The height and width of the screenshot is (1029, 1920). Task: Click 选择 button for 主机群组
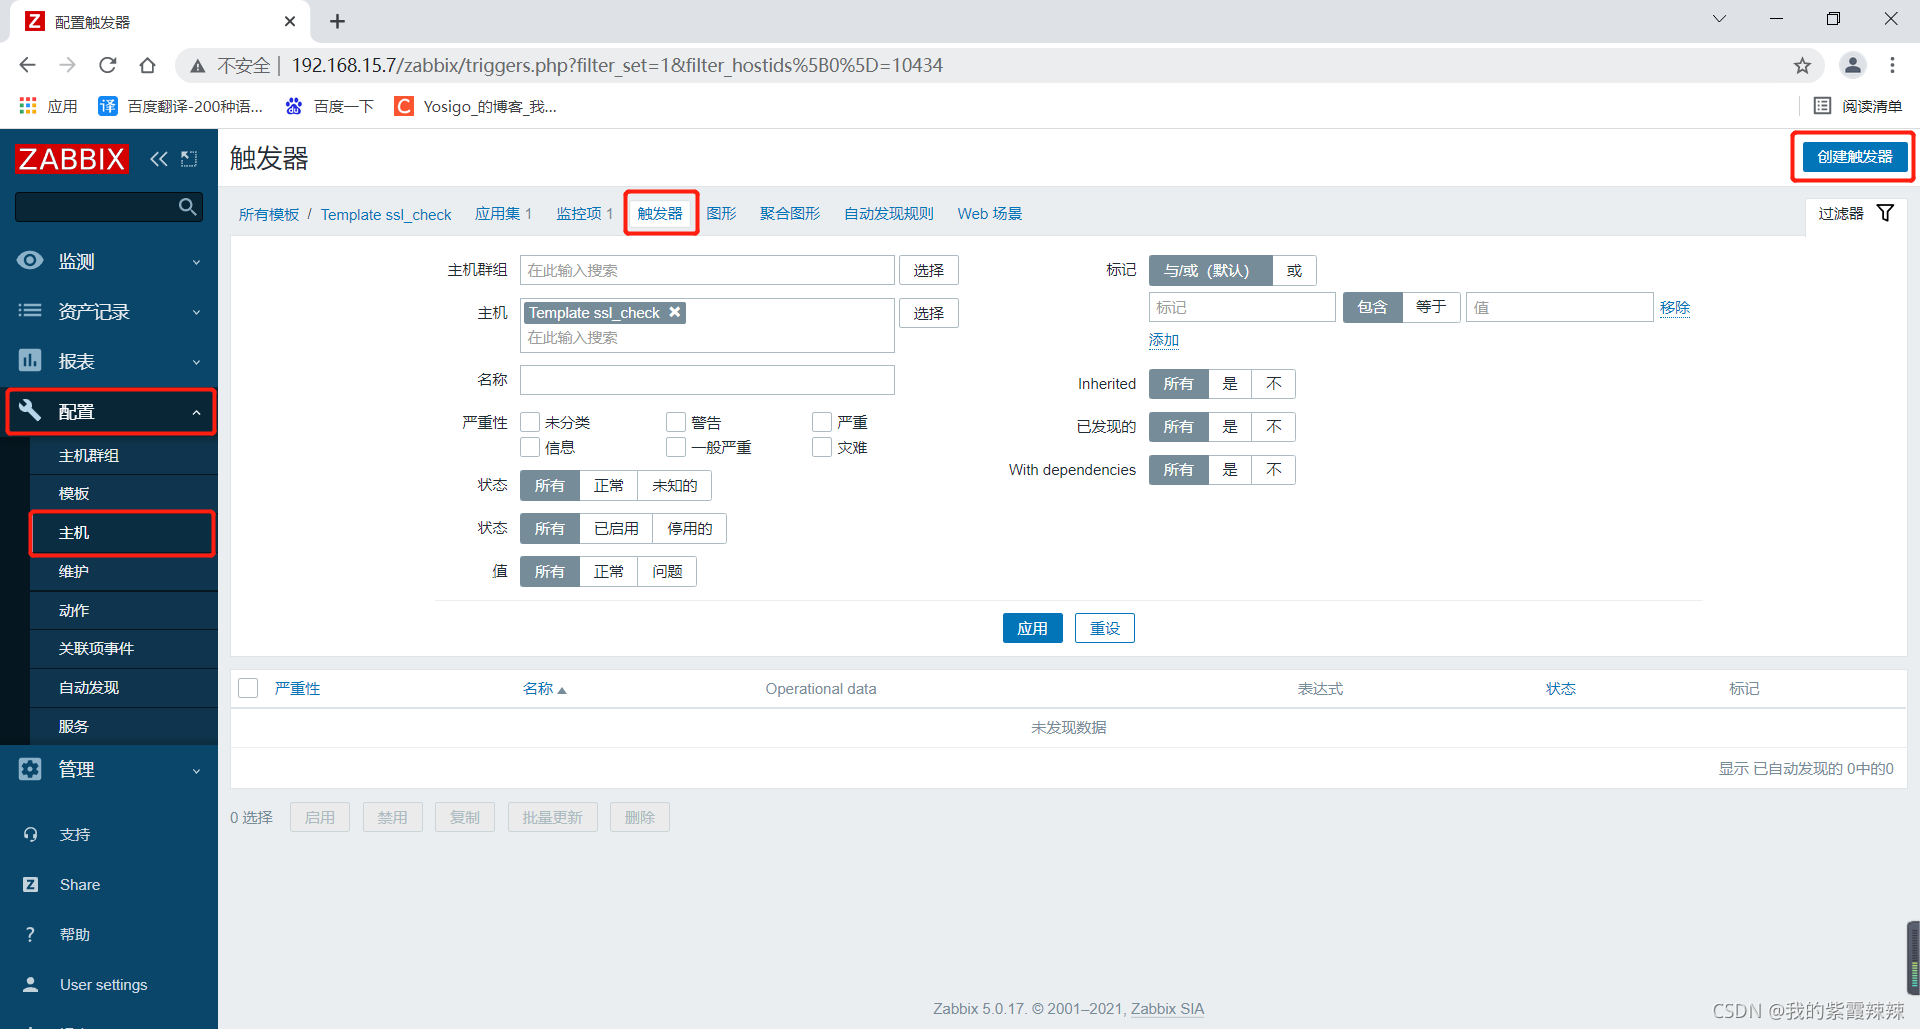click(x=929, y=270)
